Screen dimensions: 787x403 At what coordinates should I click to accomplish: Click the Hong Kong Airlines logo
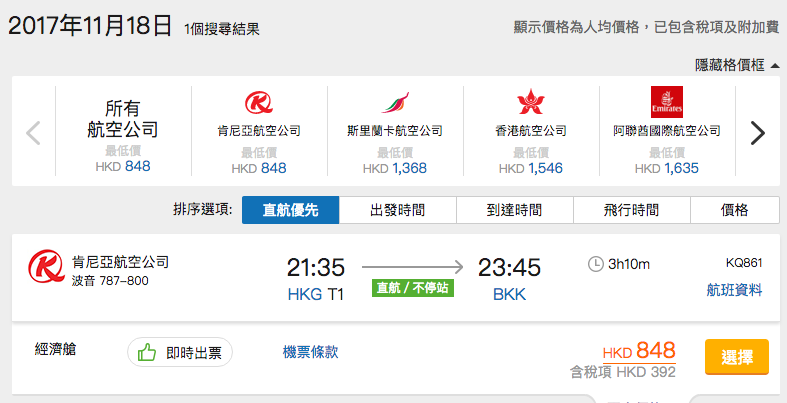coord(531,102)
